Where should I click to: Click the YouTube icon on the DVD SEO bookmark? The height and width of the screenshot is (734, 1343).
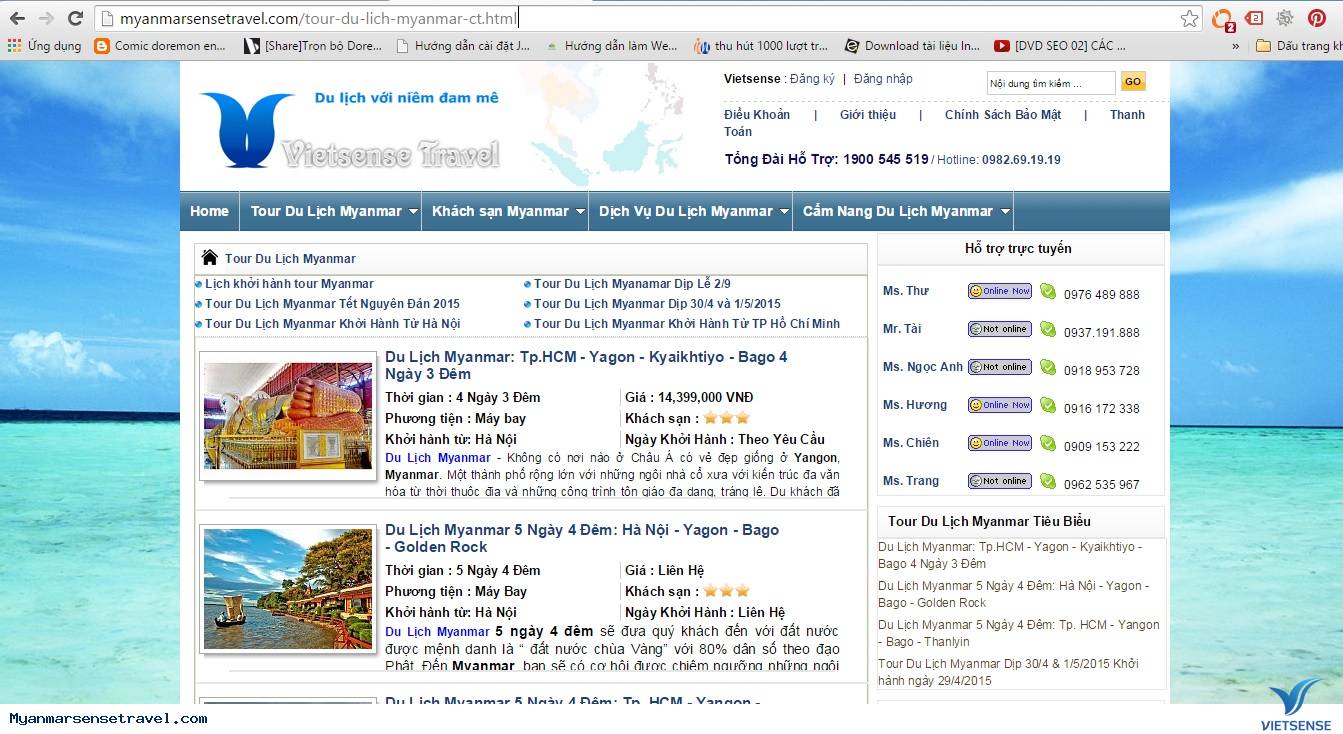1003,44
